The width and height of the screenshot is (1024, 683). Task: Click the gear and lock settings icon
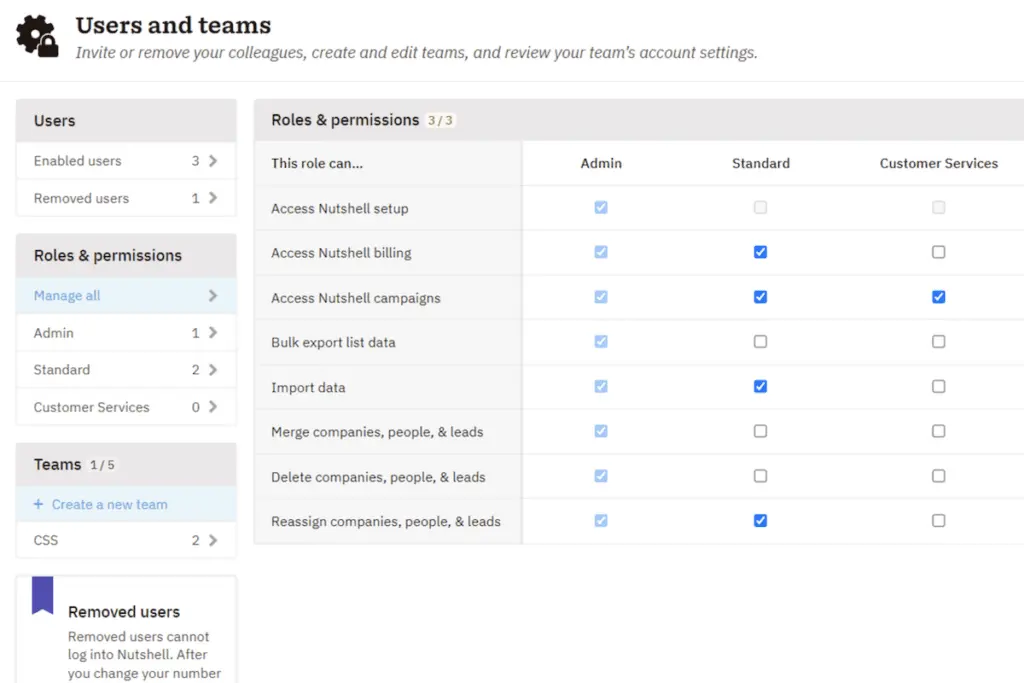[x=37, y=36]
